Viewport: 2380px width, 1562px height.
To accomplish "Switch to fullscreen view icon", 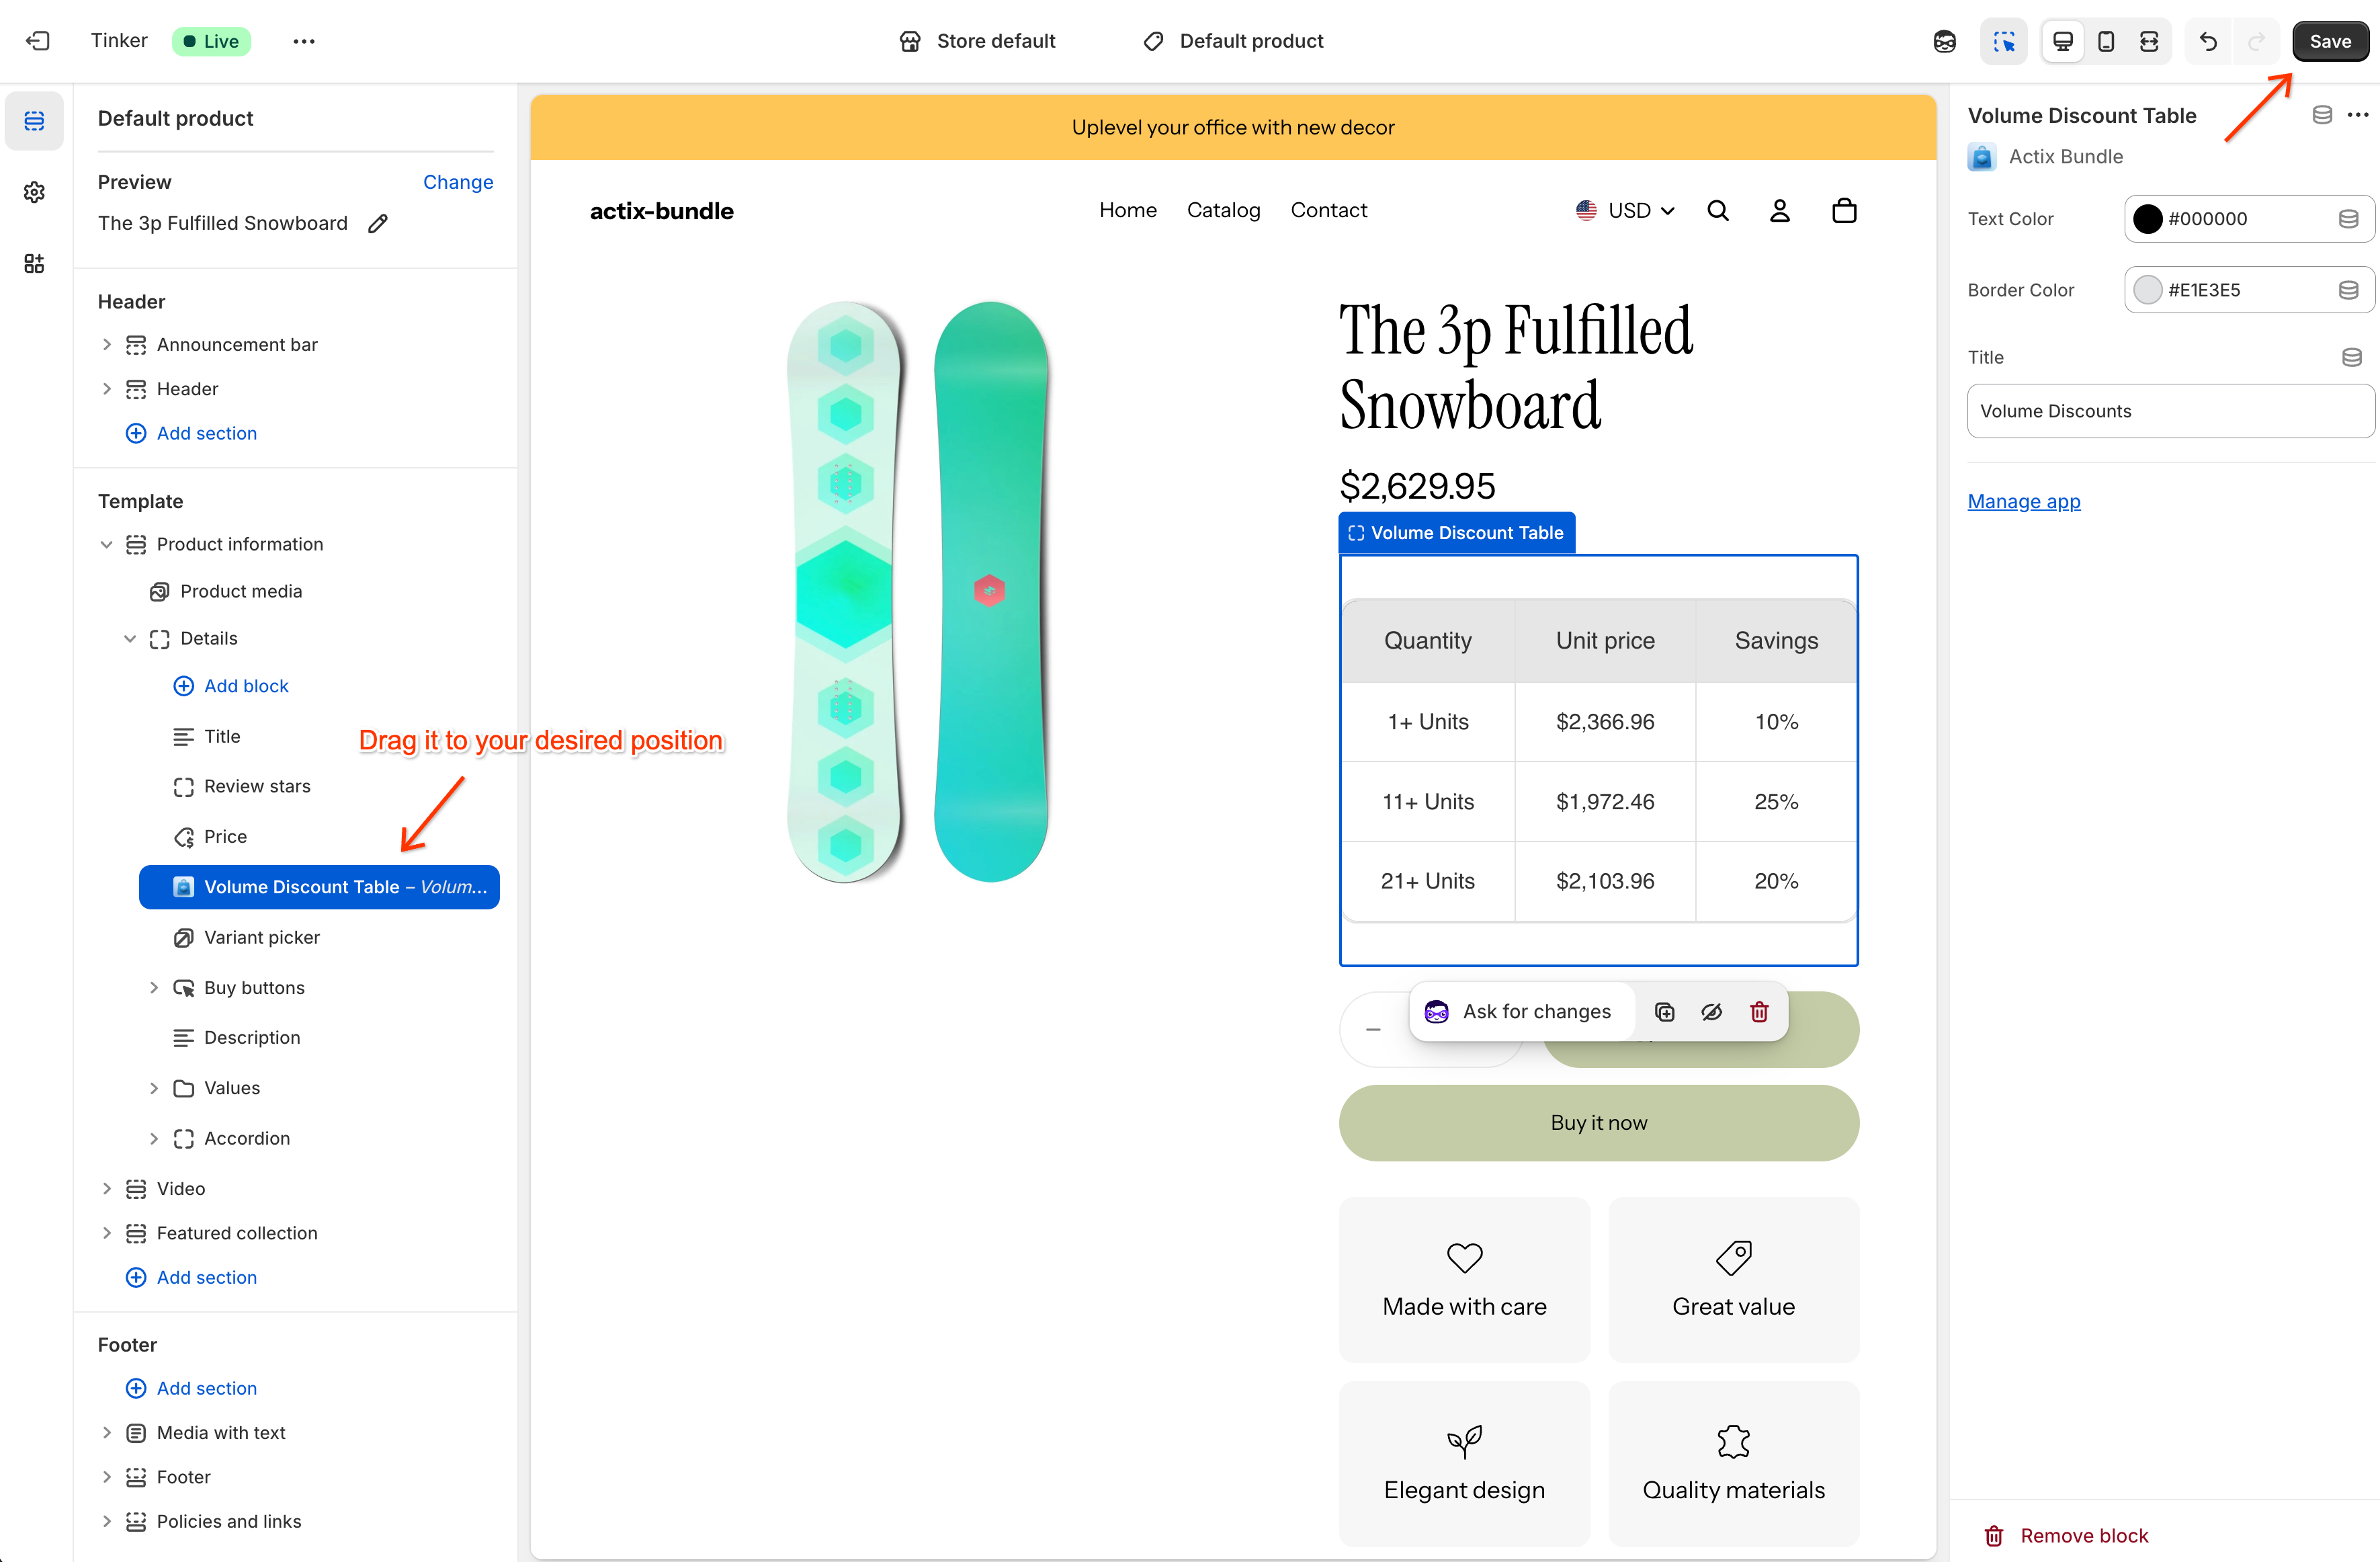I will [2149, 41].
